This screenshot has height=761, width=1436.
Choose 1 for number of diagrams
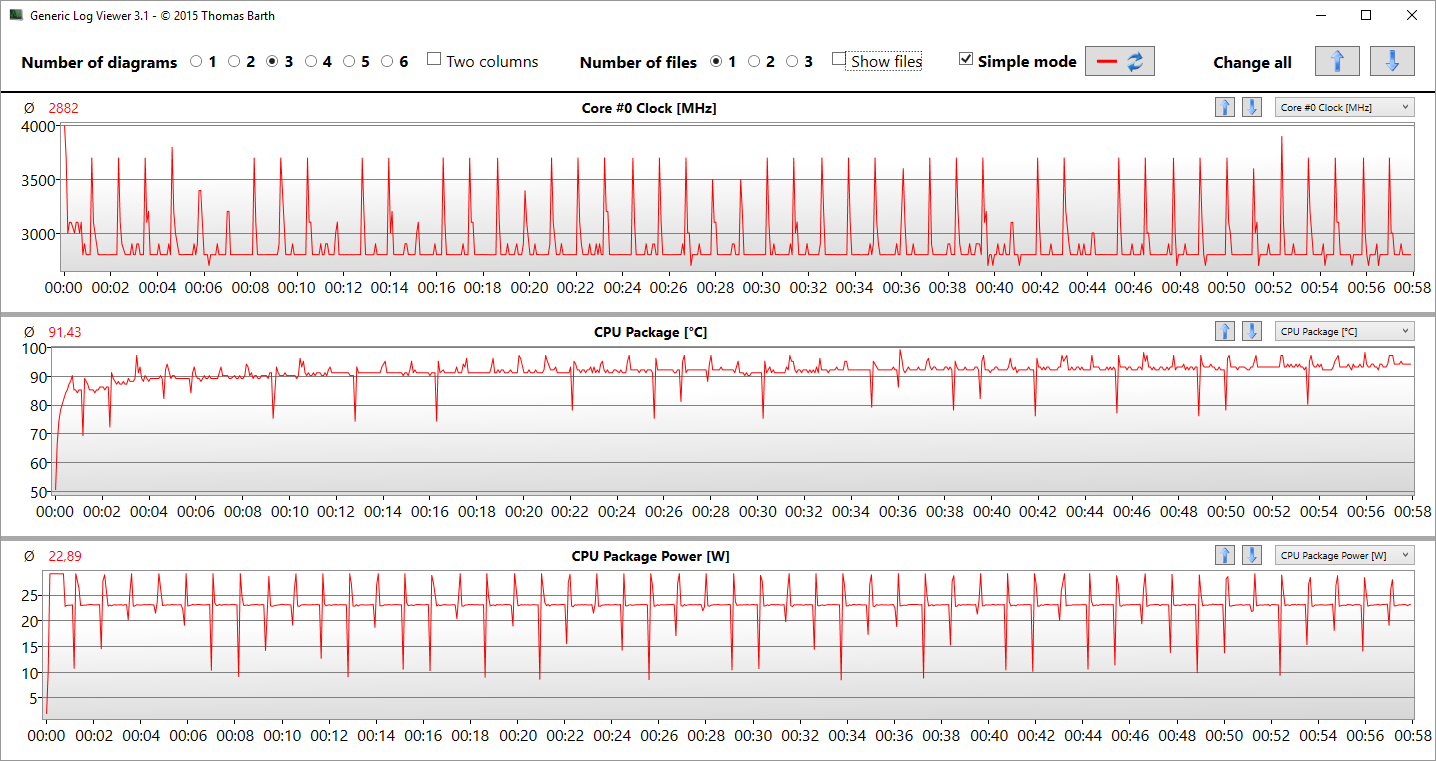pyautogui.click(x=196, y=61)
